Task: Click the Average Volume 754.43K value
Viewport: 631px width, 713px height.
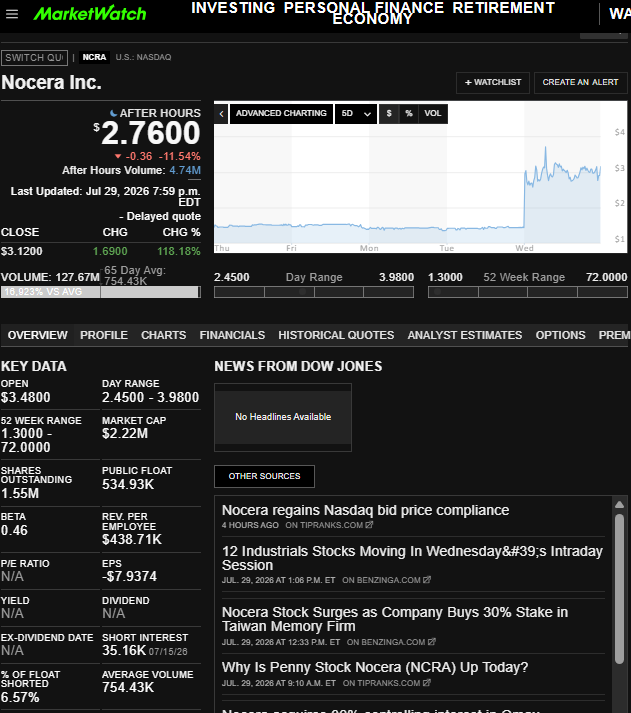Action: [x=128, y=687]
